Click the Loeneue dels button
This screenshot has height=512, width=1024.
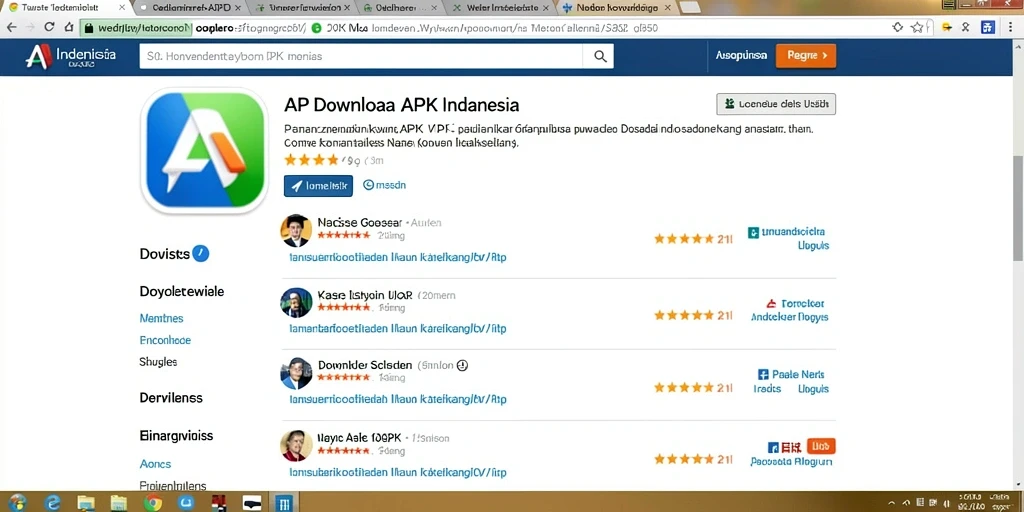coord(776,104)
